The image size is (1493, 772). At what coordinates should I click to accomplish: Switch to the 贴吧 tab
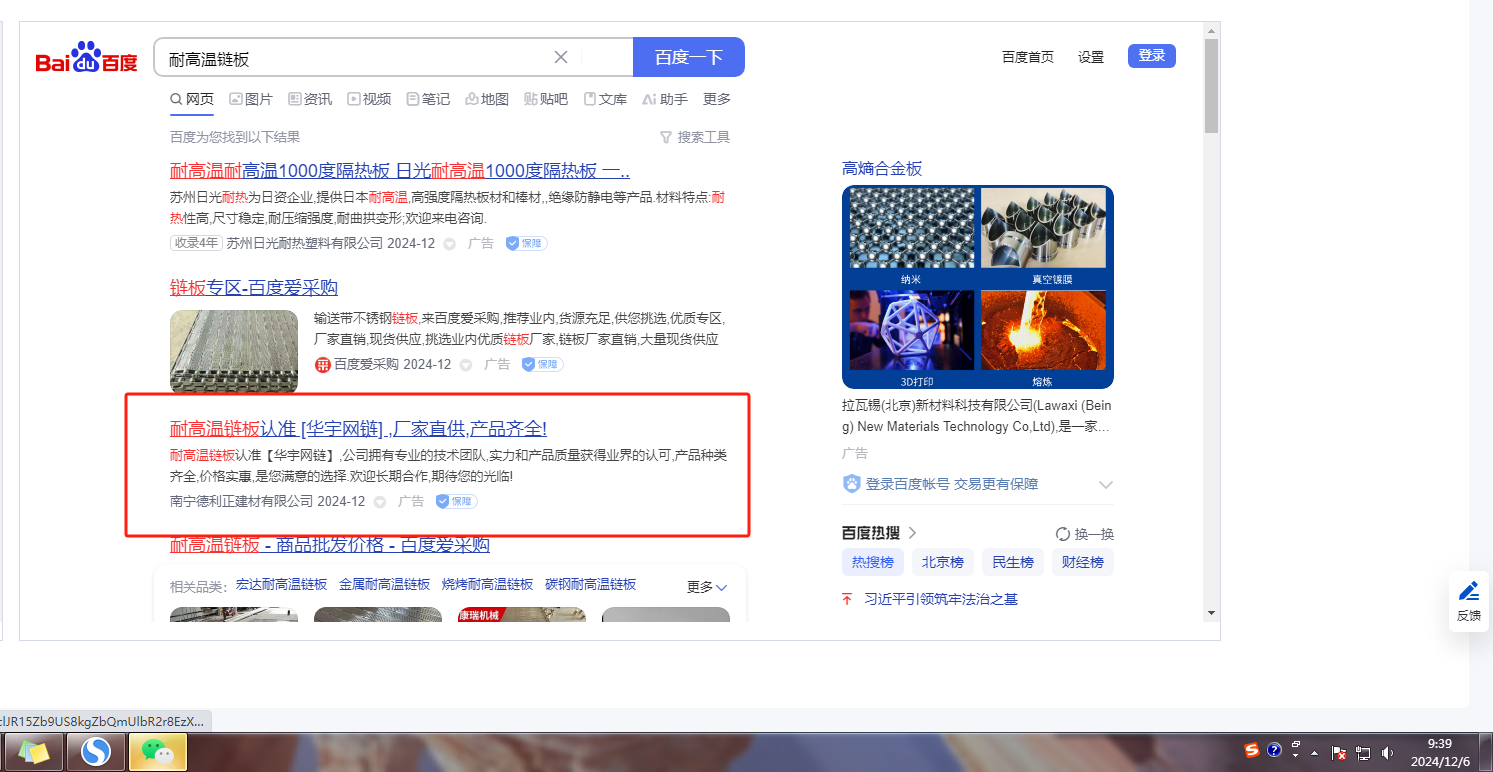(546, 99)
